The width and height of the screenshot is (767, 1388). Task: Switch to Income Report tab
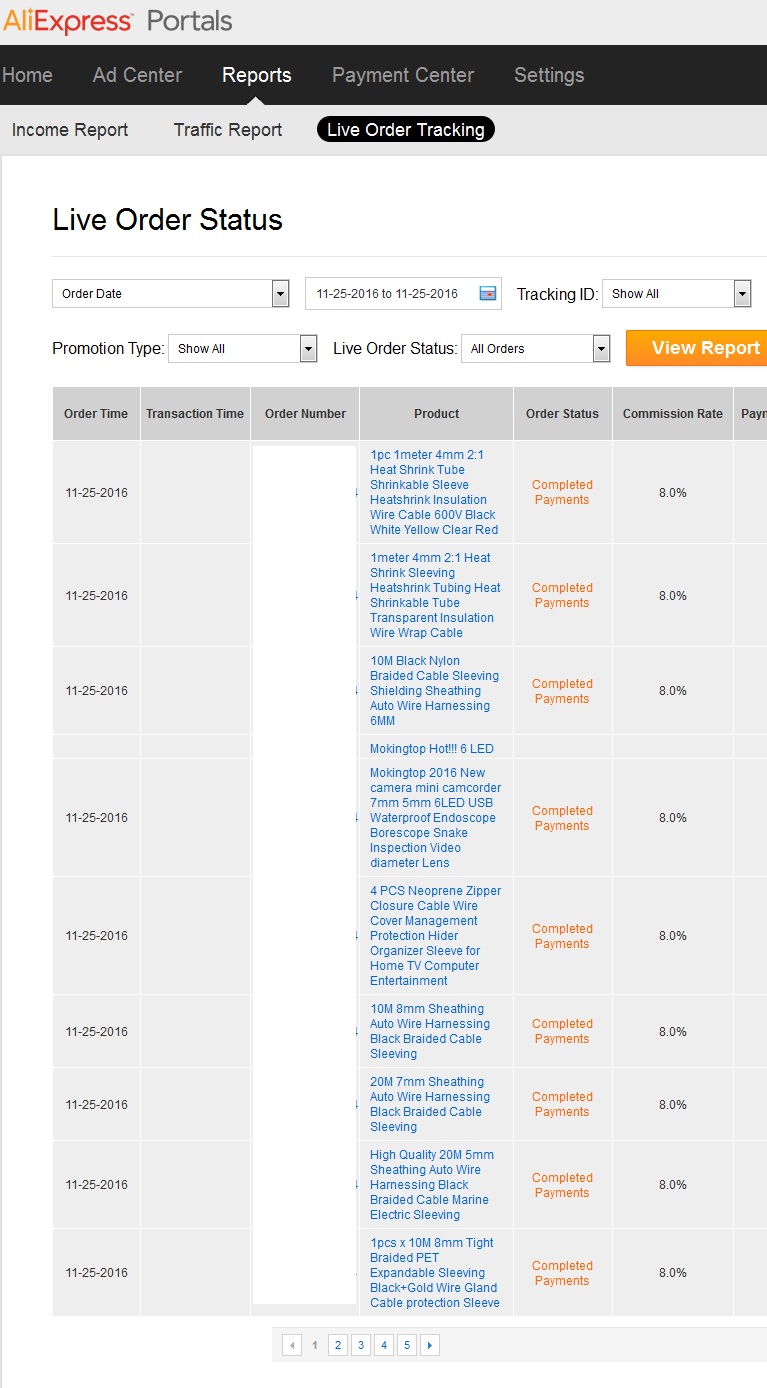tap(70, 130)
